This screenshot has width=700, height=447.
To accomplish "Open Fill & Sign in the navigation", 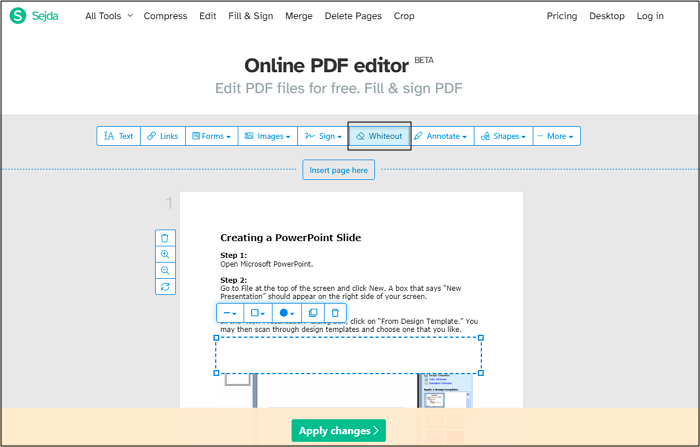I will pyautogui.click(x=250, y=16).
